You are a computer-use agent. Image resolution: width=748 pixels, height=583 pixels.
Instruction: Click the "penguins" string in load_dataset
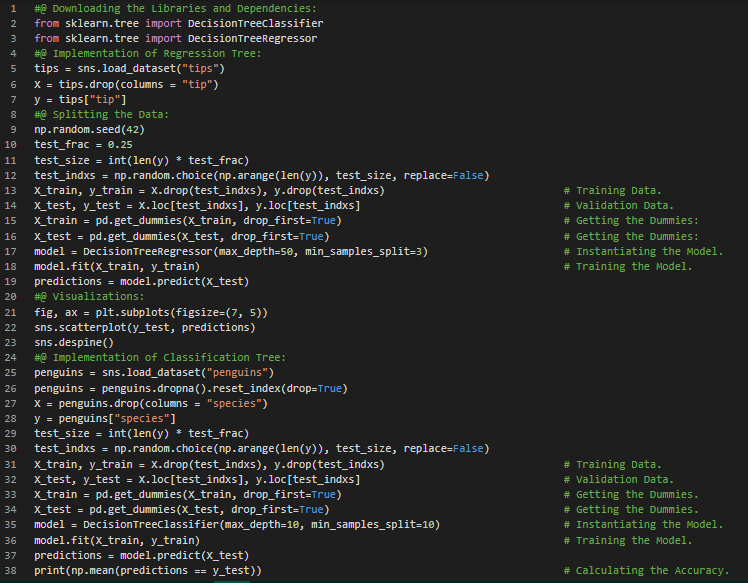[x=232, y=373]
